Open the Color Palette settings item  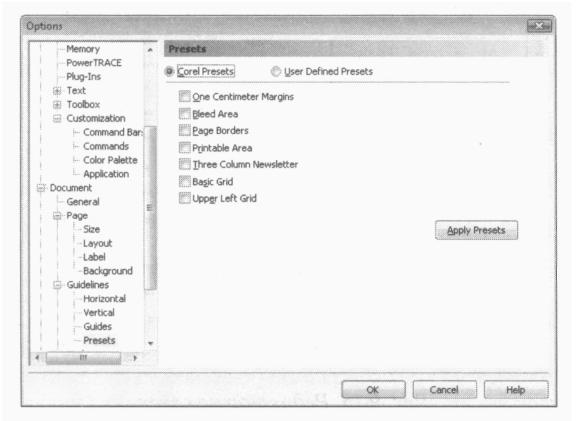pos(110,160)
